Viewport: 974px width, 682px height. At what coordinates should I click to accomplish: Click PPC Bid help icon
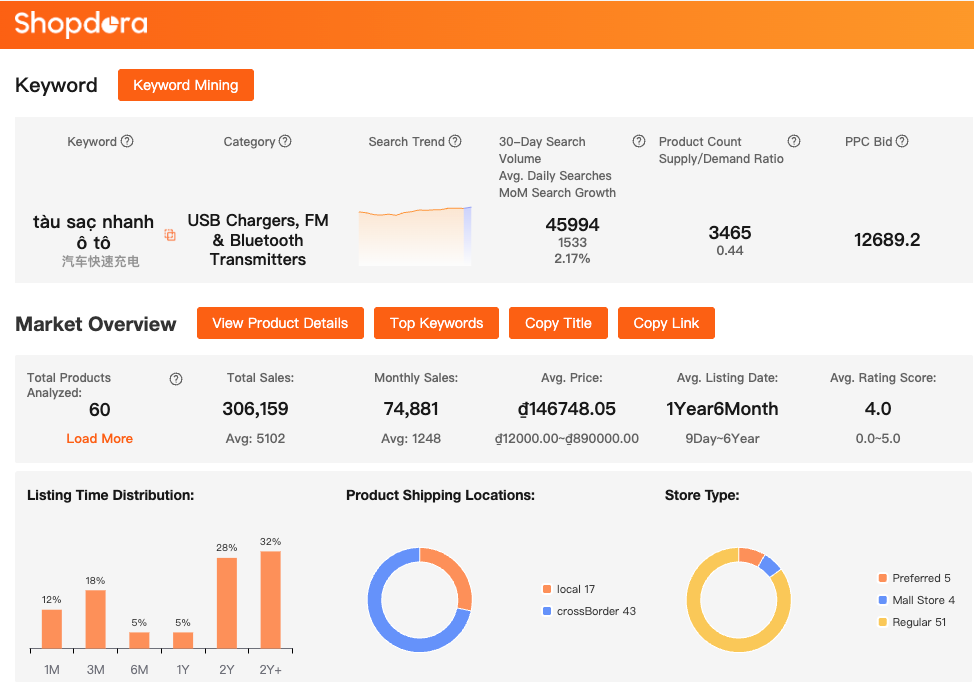902,141
